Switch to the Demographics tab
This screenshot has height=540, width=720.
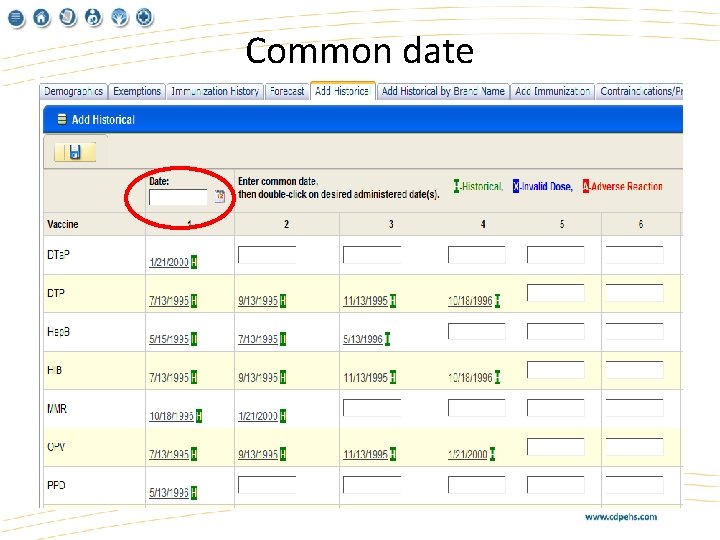coord(73,91)
